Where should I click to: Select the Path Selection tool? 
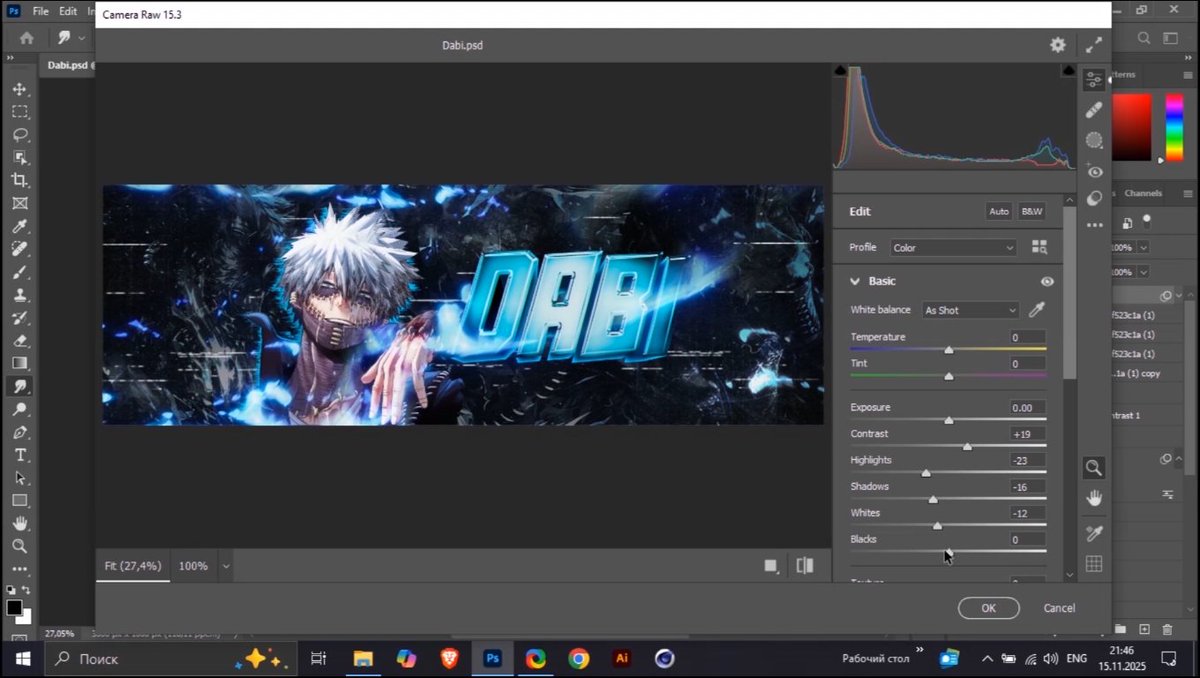coord(20,478)
